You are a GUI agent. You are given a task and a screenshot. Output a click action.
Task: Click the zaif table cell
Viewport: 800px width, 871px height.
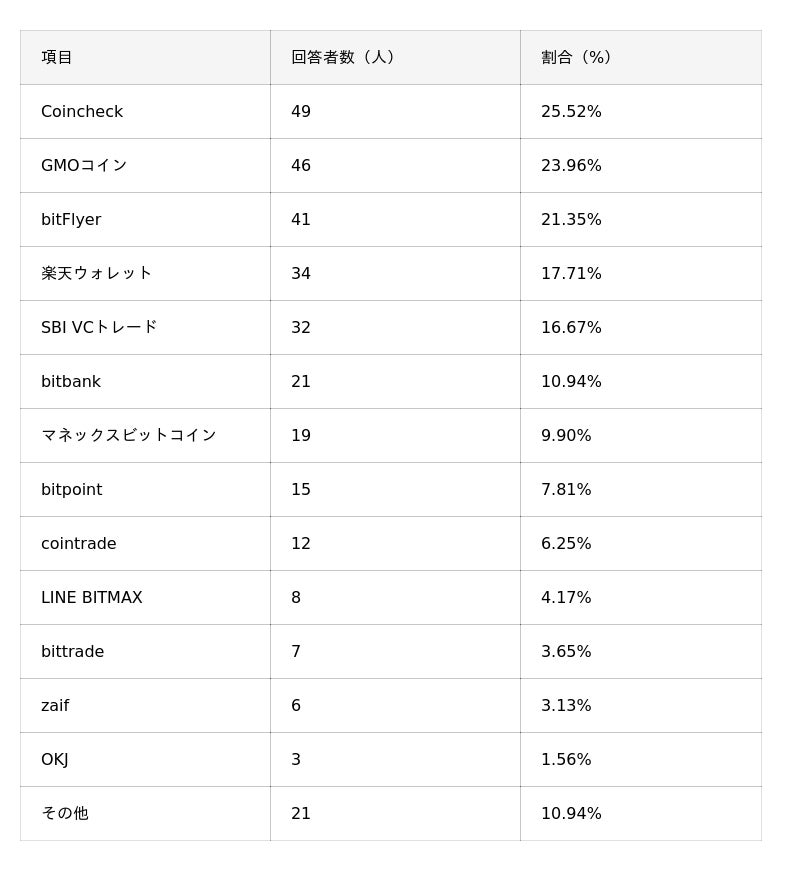tap(55, 705)
